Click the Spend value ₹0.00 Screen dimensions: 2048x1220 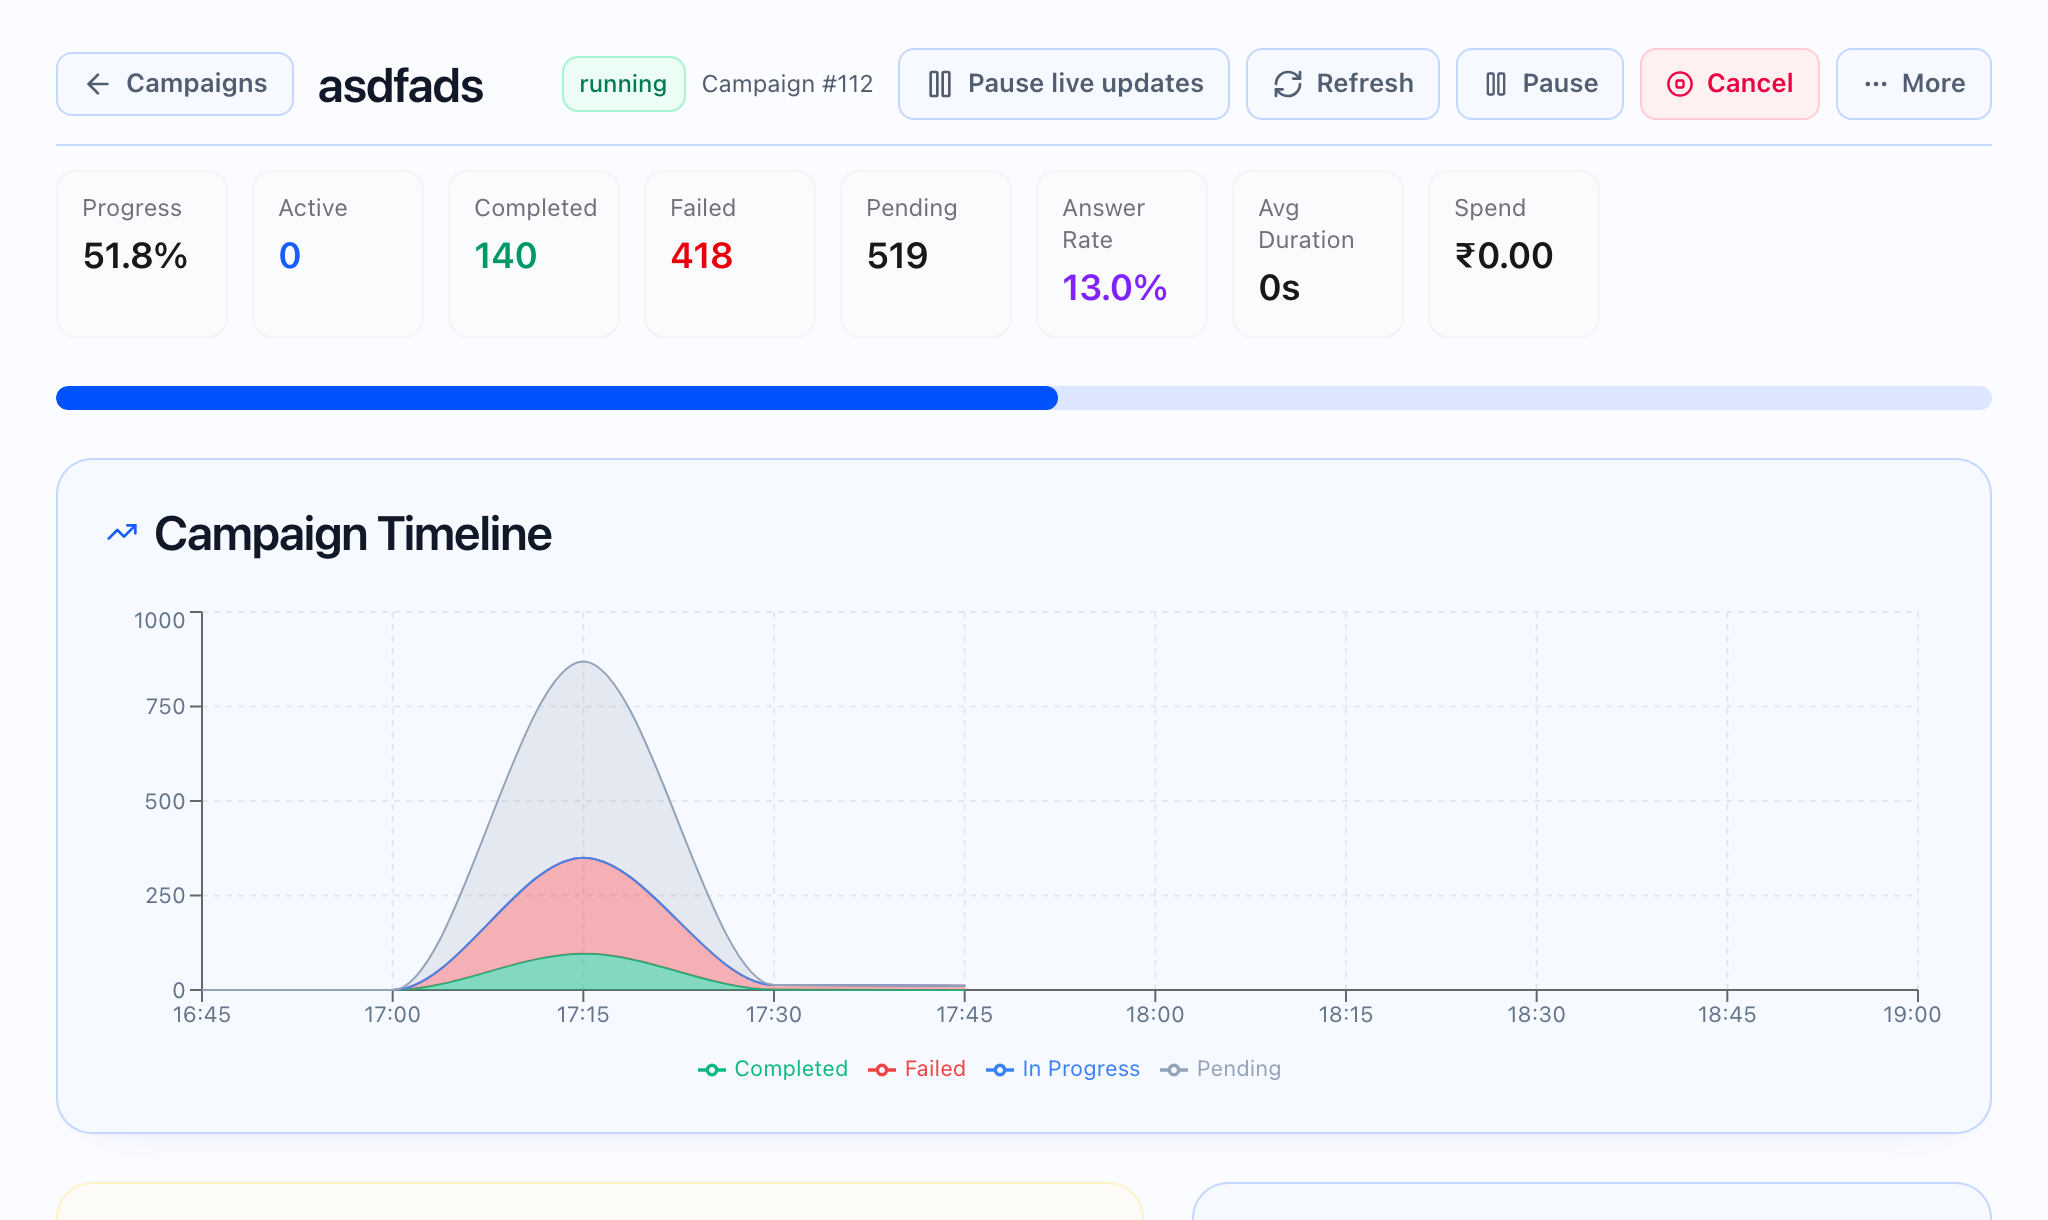click(1504, 256)
